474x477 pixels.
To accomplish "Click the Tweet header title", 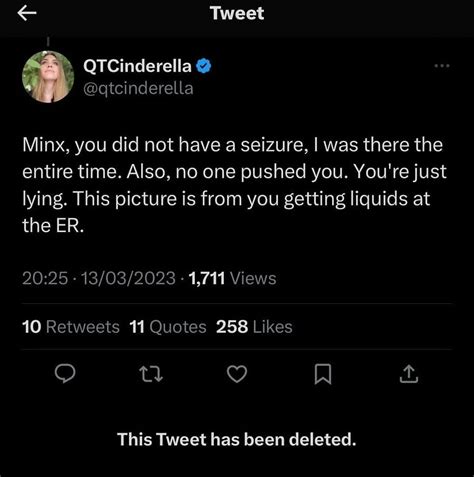I will click(x=237, y=13).
